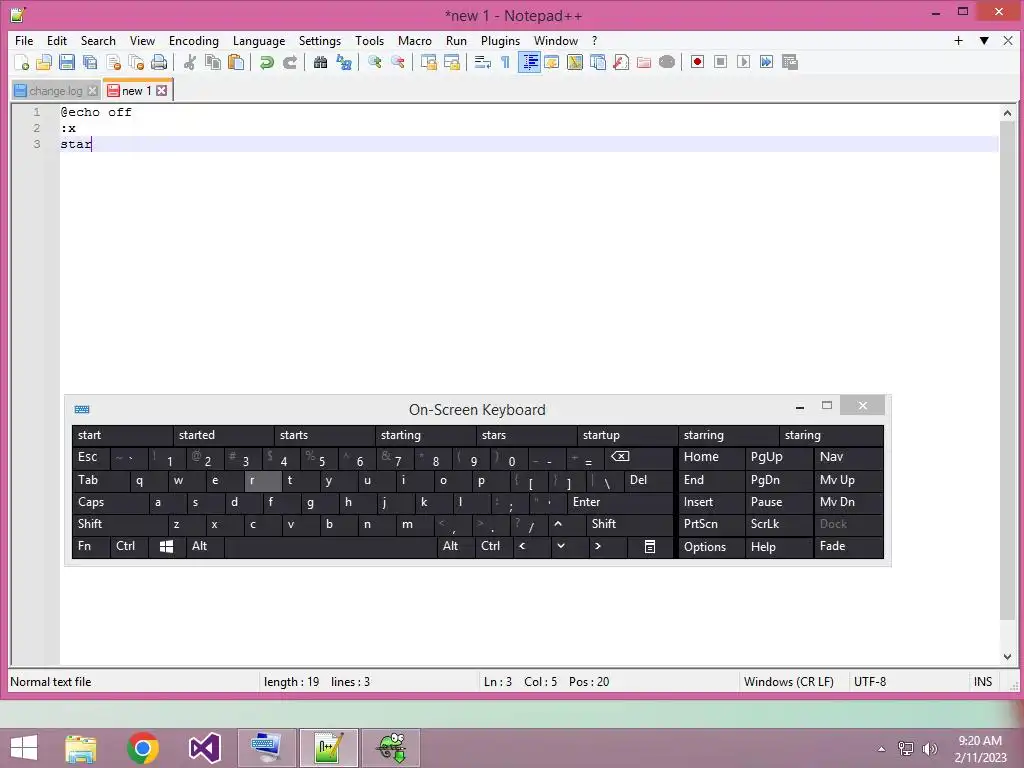The image size is (1024, 768).
Task: Click the Redo toolbar icon
Action: [289, 62]
